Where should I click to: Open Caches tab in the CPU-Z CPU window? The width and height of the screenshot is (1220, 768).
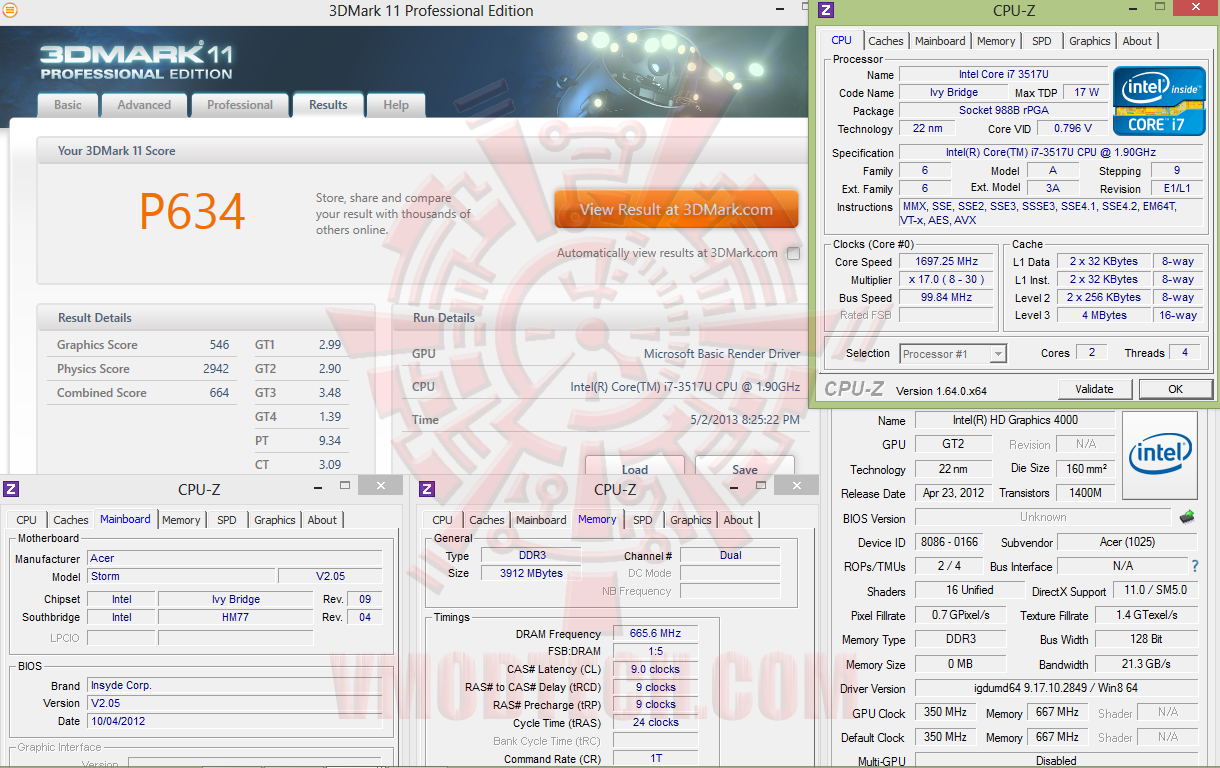[x=886, y=41]
